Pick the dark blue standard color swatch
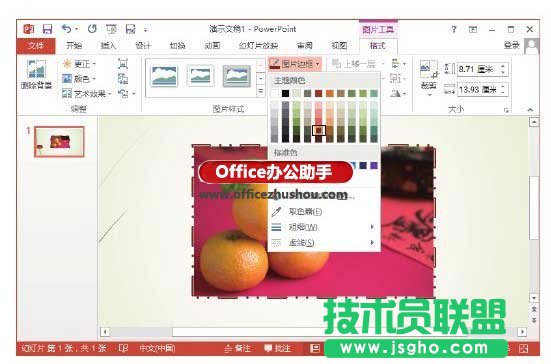This screenshot has height=364, width=551. pyautogui.click(x=363, y=165)
